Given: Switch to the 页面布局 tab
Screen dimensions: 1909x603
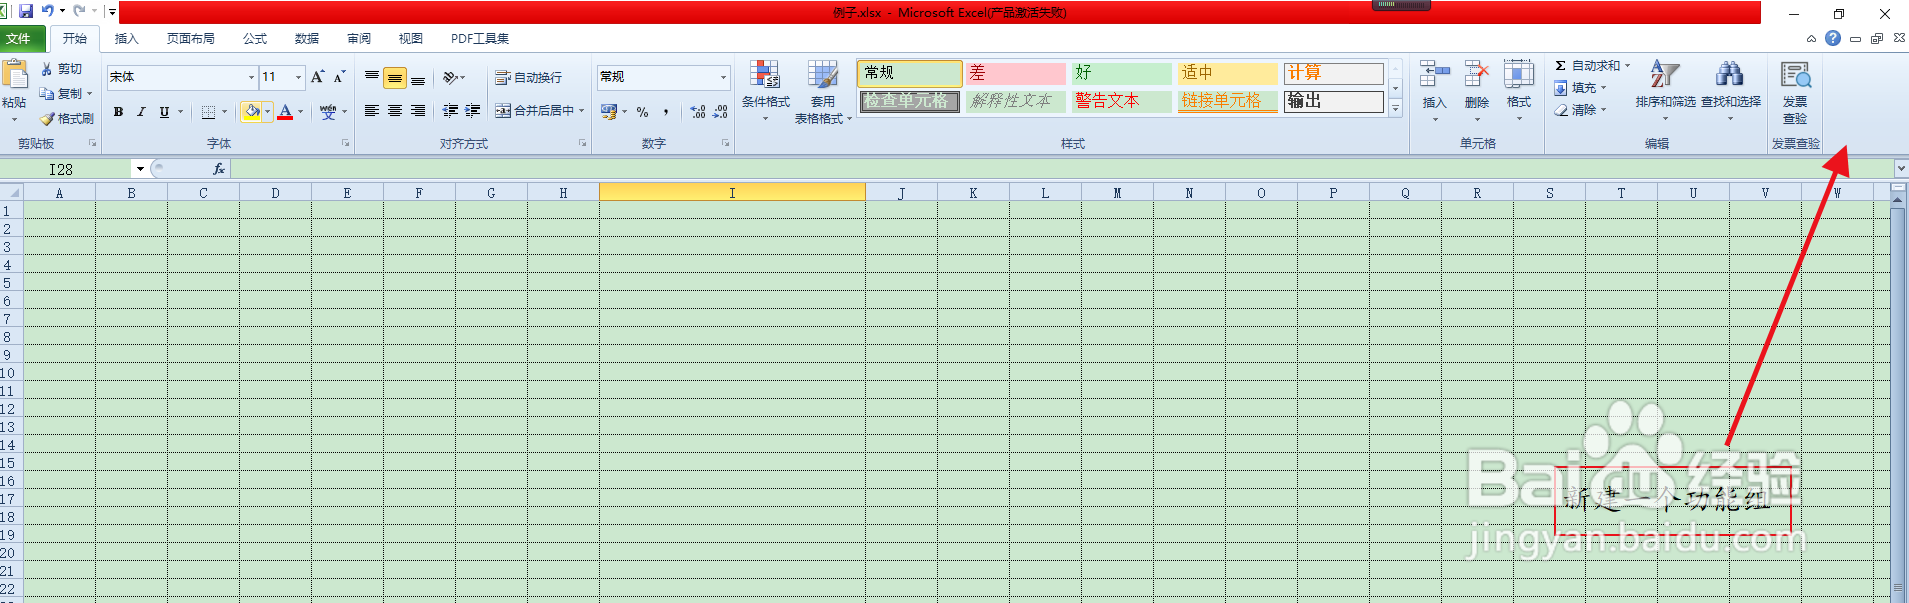Looking at the screenshot, I should coord(191,39).
